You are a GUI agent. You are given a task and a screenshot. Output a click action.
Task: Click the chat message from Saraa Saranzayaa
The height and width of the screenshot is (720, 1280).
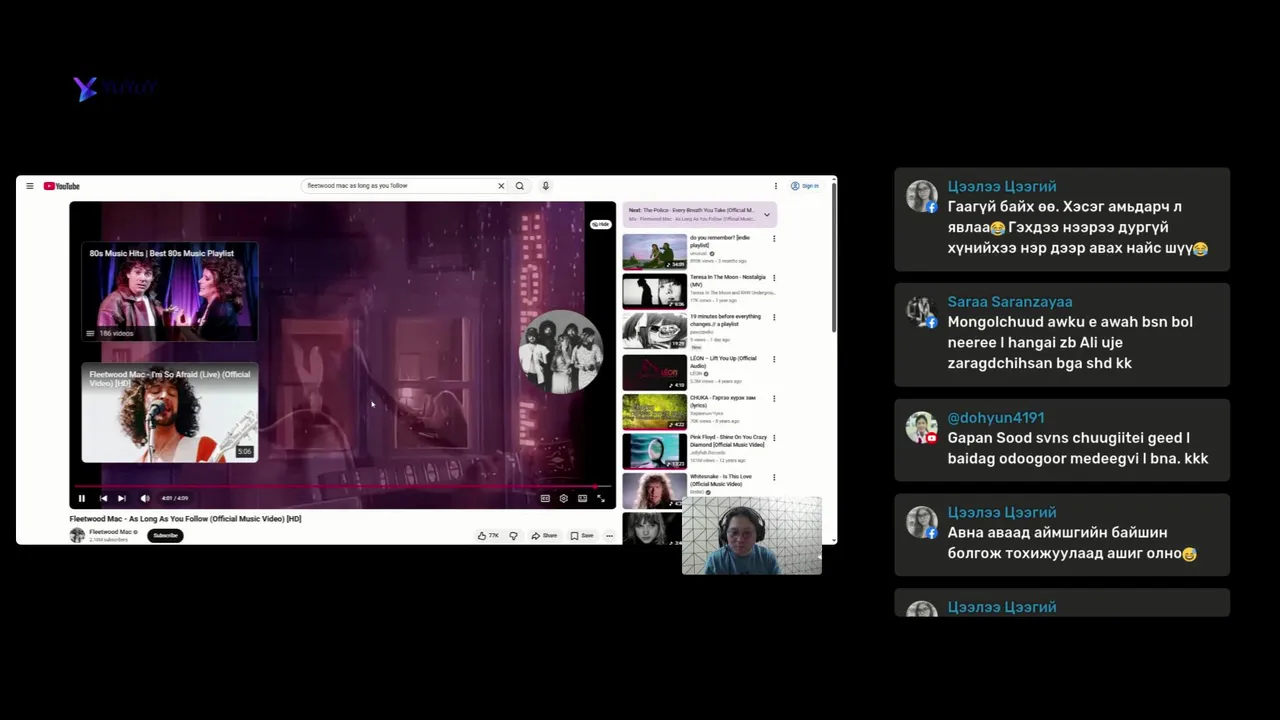(x=1062, y=334)
